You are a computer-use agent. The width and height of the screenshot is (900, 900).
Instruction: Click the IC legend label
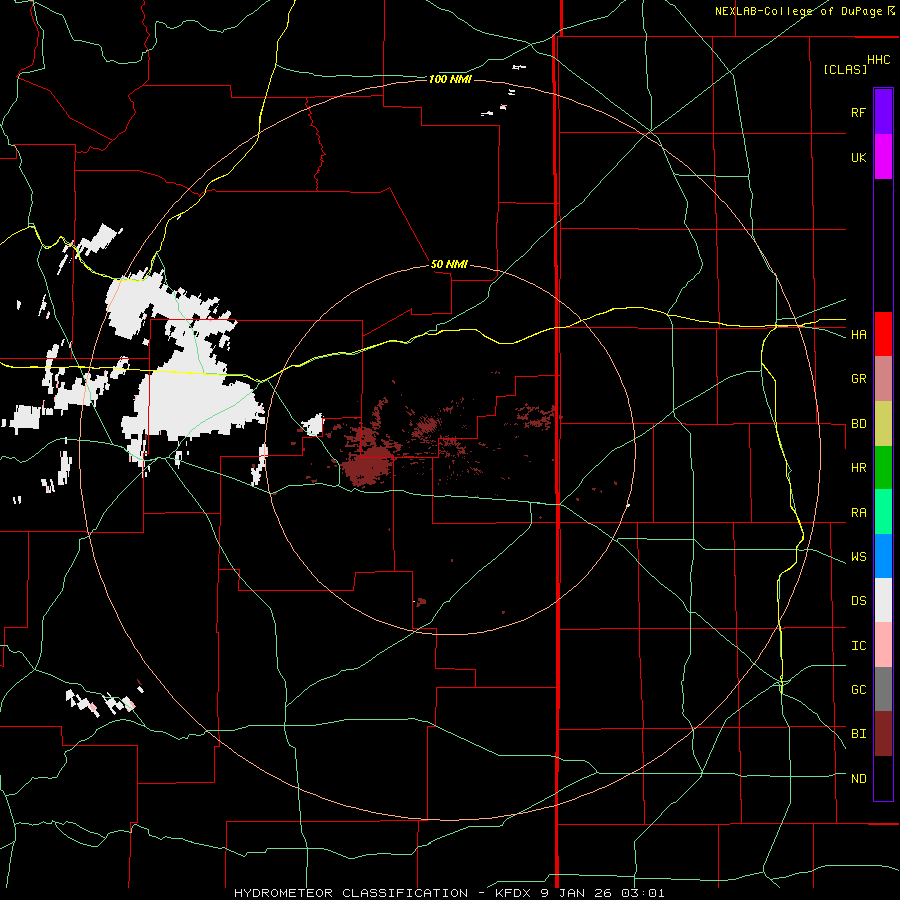(x=858, y=646)
